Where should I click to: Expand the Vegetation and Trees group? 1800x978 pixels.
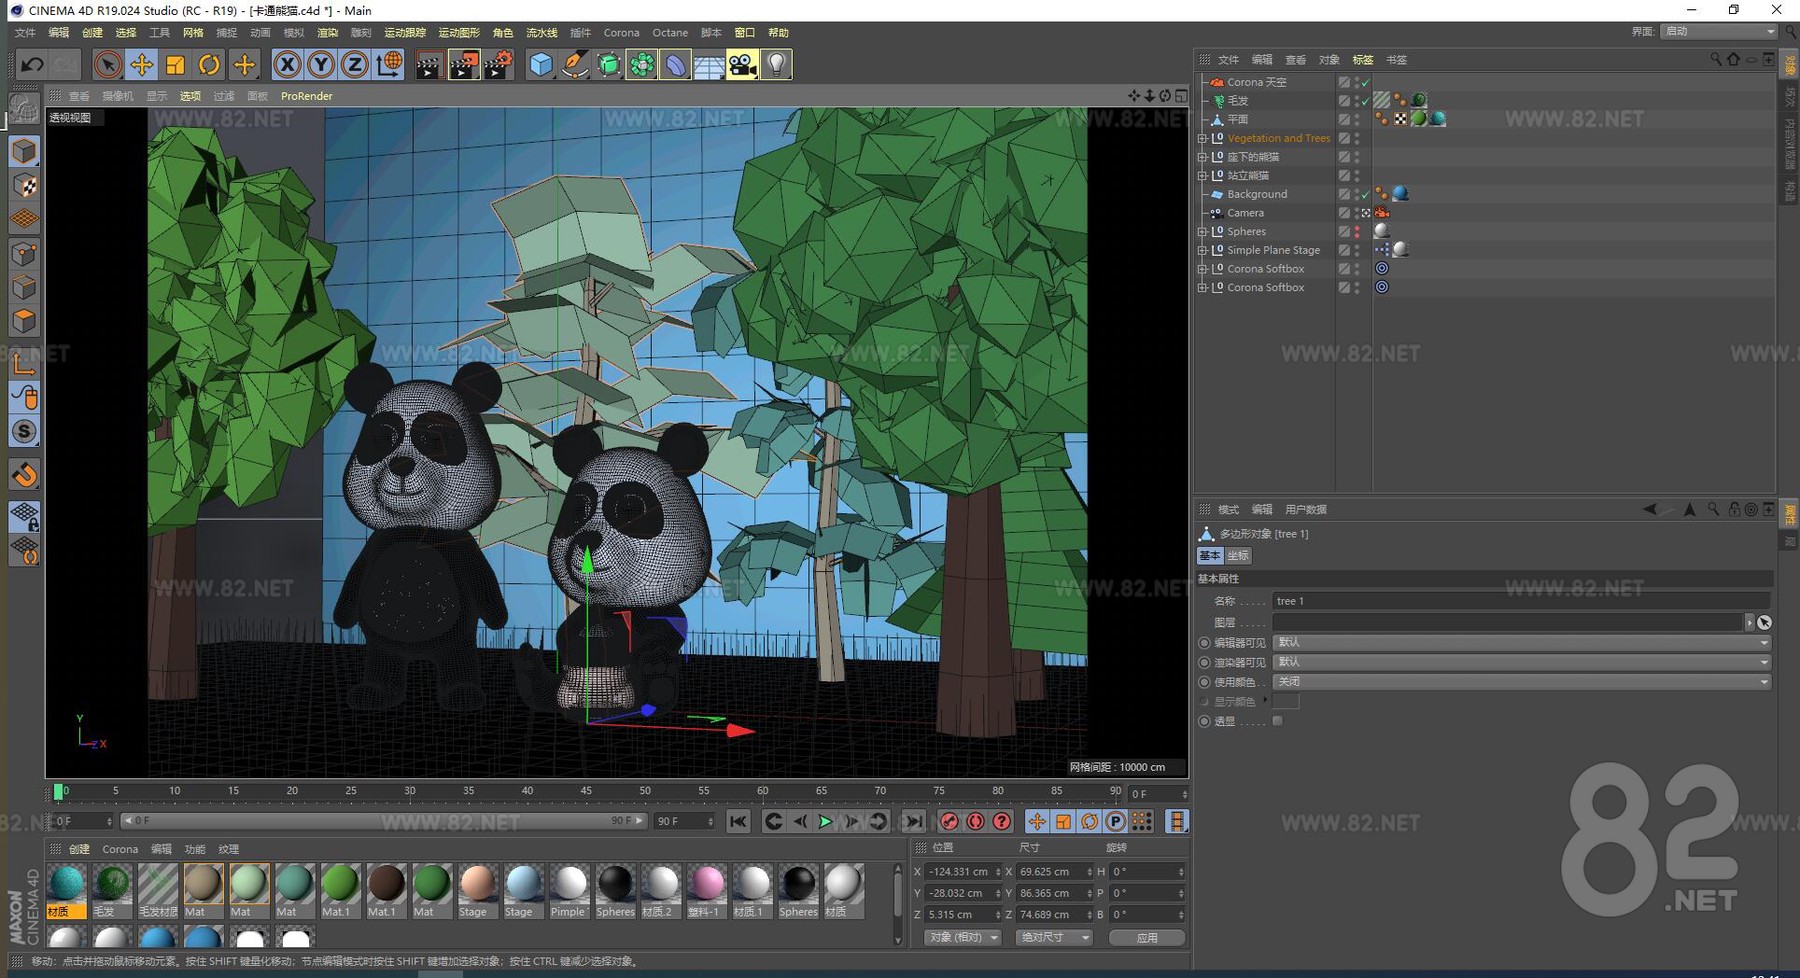tap(1203, 138)
